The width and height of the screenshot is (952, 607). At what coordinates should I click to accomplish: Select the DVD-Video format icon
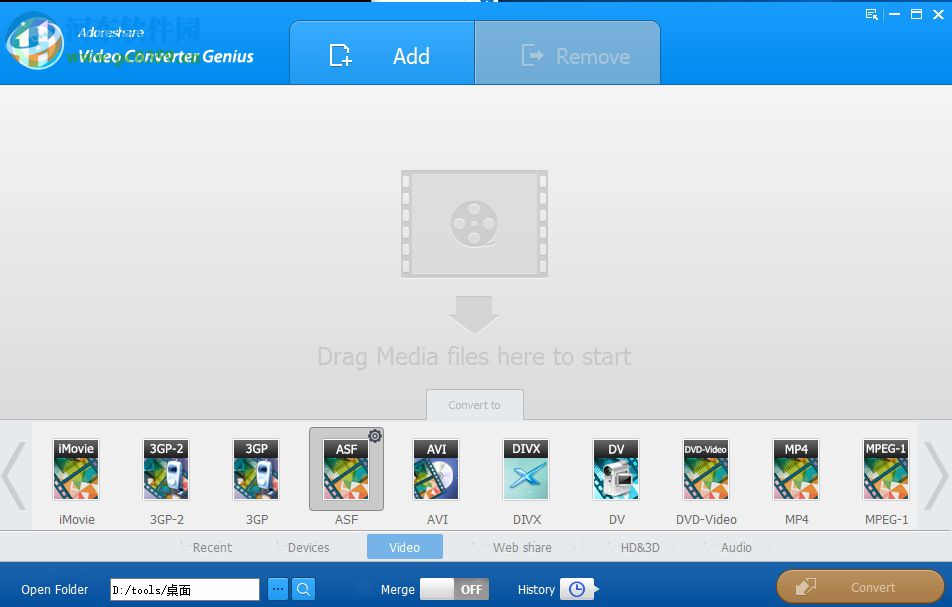coord(705,469)
